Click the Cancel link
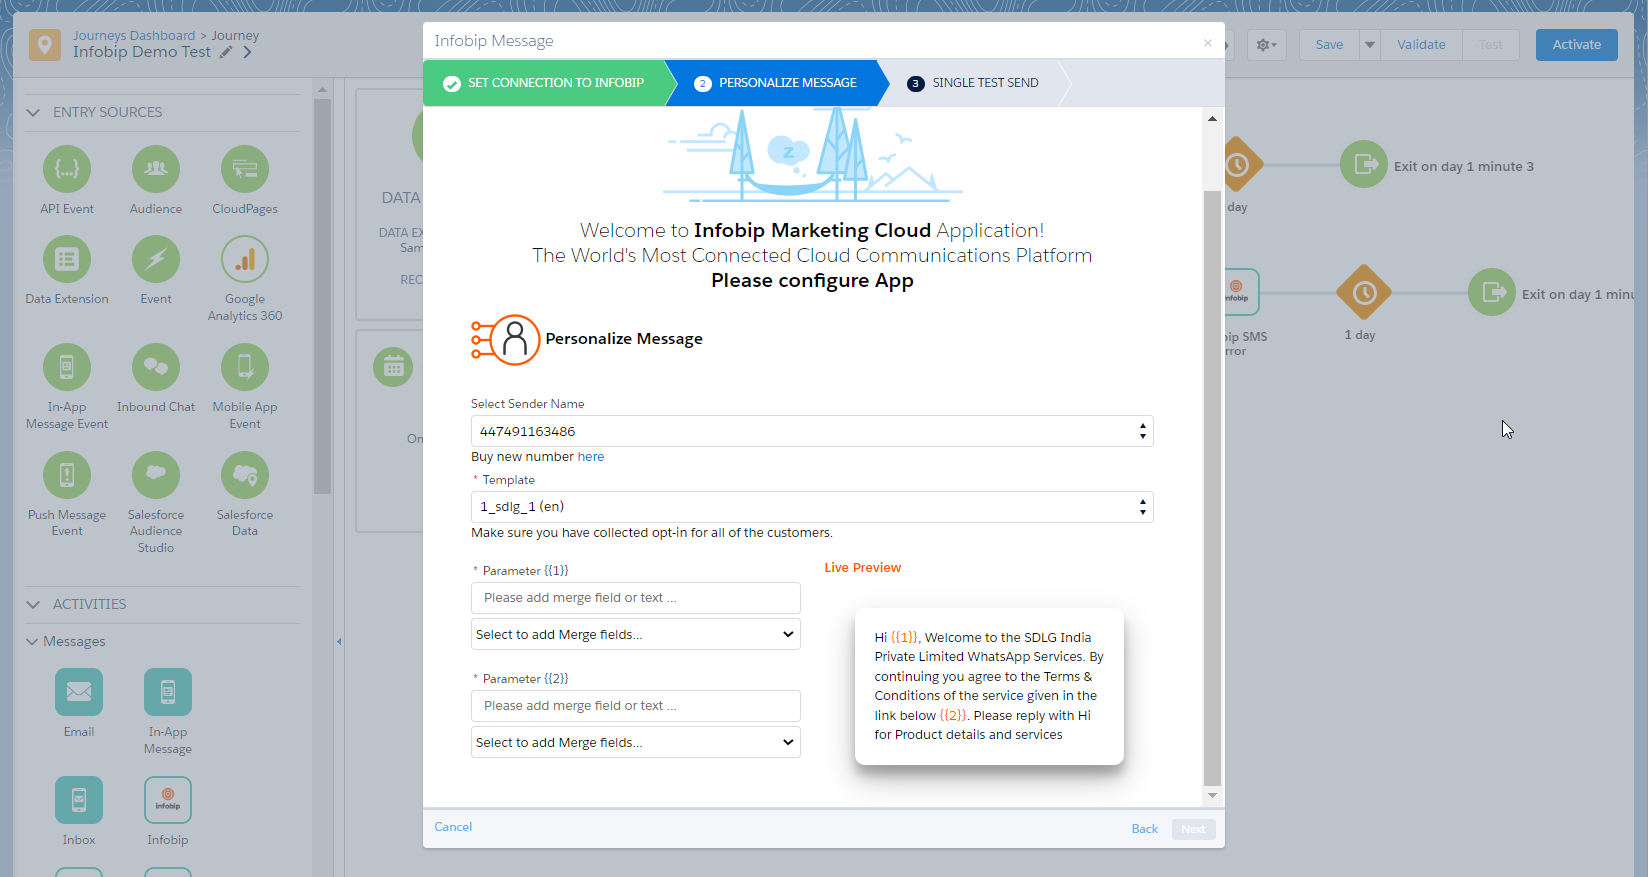The image size is (1648, 877). tap(453, 827)
